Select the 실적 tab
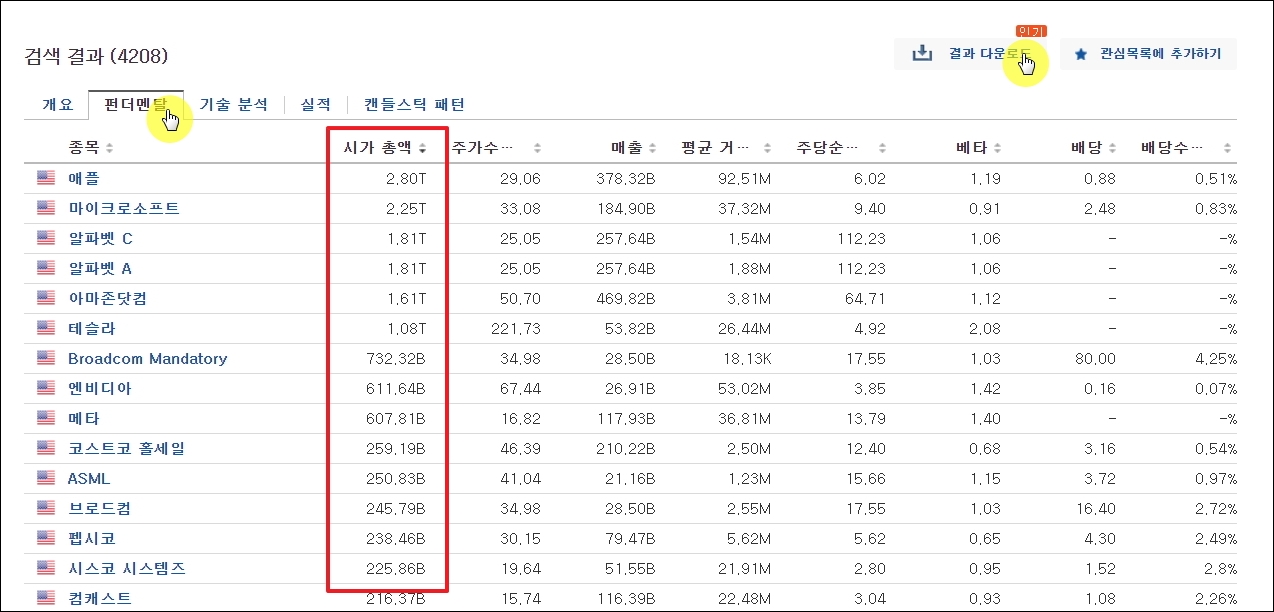The height and width of the screenshot is (612, 1274). tap(315, 104)
